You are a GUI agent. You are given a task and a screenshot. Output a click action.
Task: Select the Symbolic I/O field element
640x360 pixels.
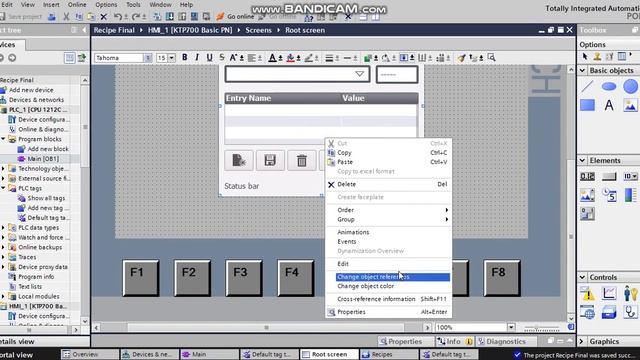pos(630,176)
